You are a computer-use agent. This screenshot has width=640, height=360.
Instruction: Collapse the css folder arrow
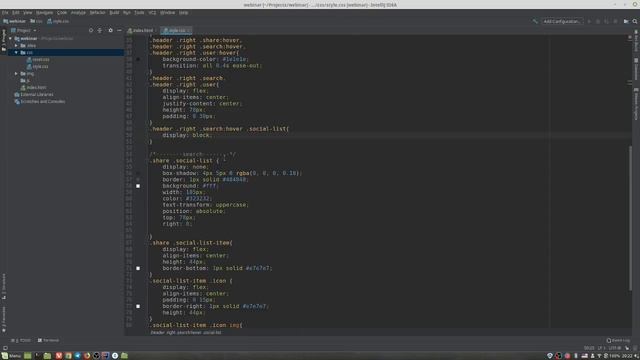tap(16, 53)
